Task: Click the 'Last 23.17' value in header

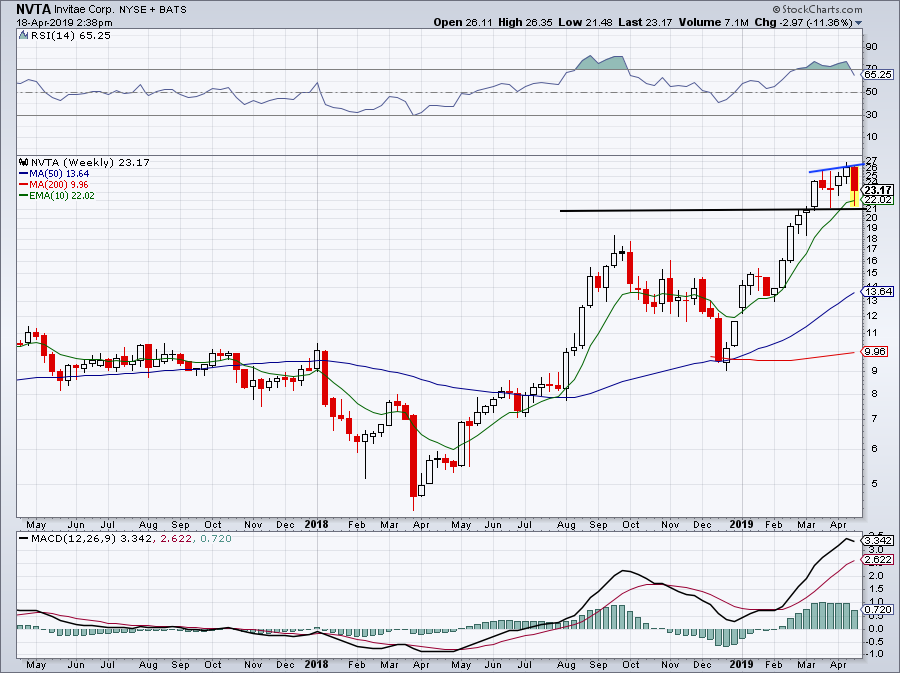Action: click(x=646, y=22)
